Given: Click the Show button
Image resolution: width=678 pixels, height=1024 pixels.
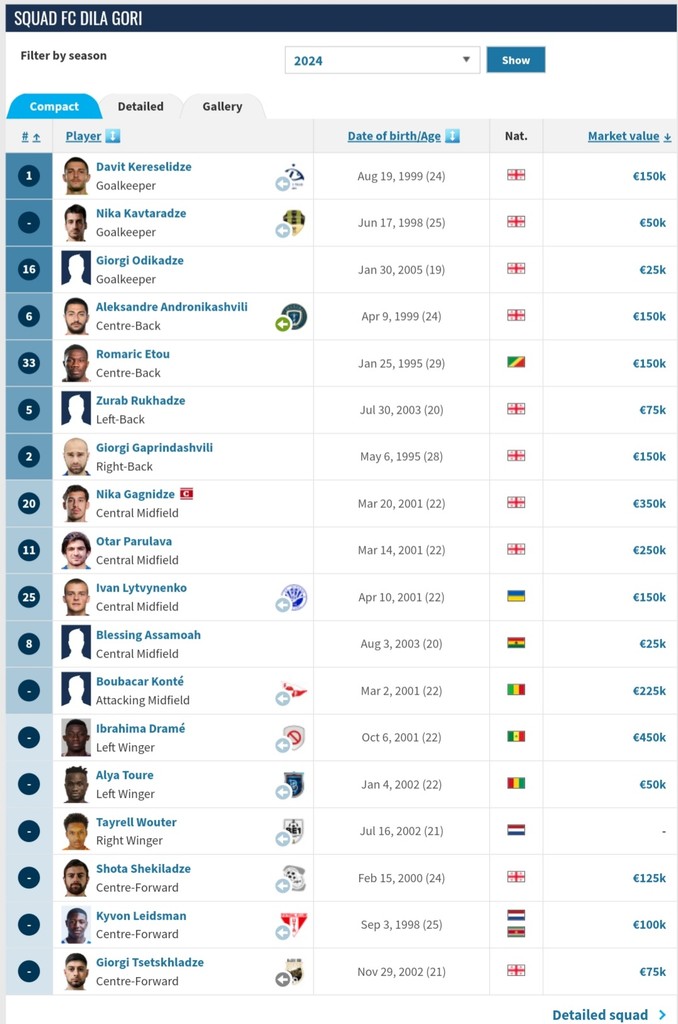Looking at the screenshot, I should coord(515,60).
